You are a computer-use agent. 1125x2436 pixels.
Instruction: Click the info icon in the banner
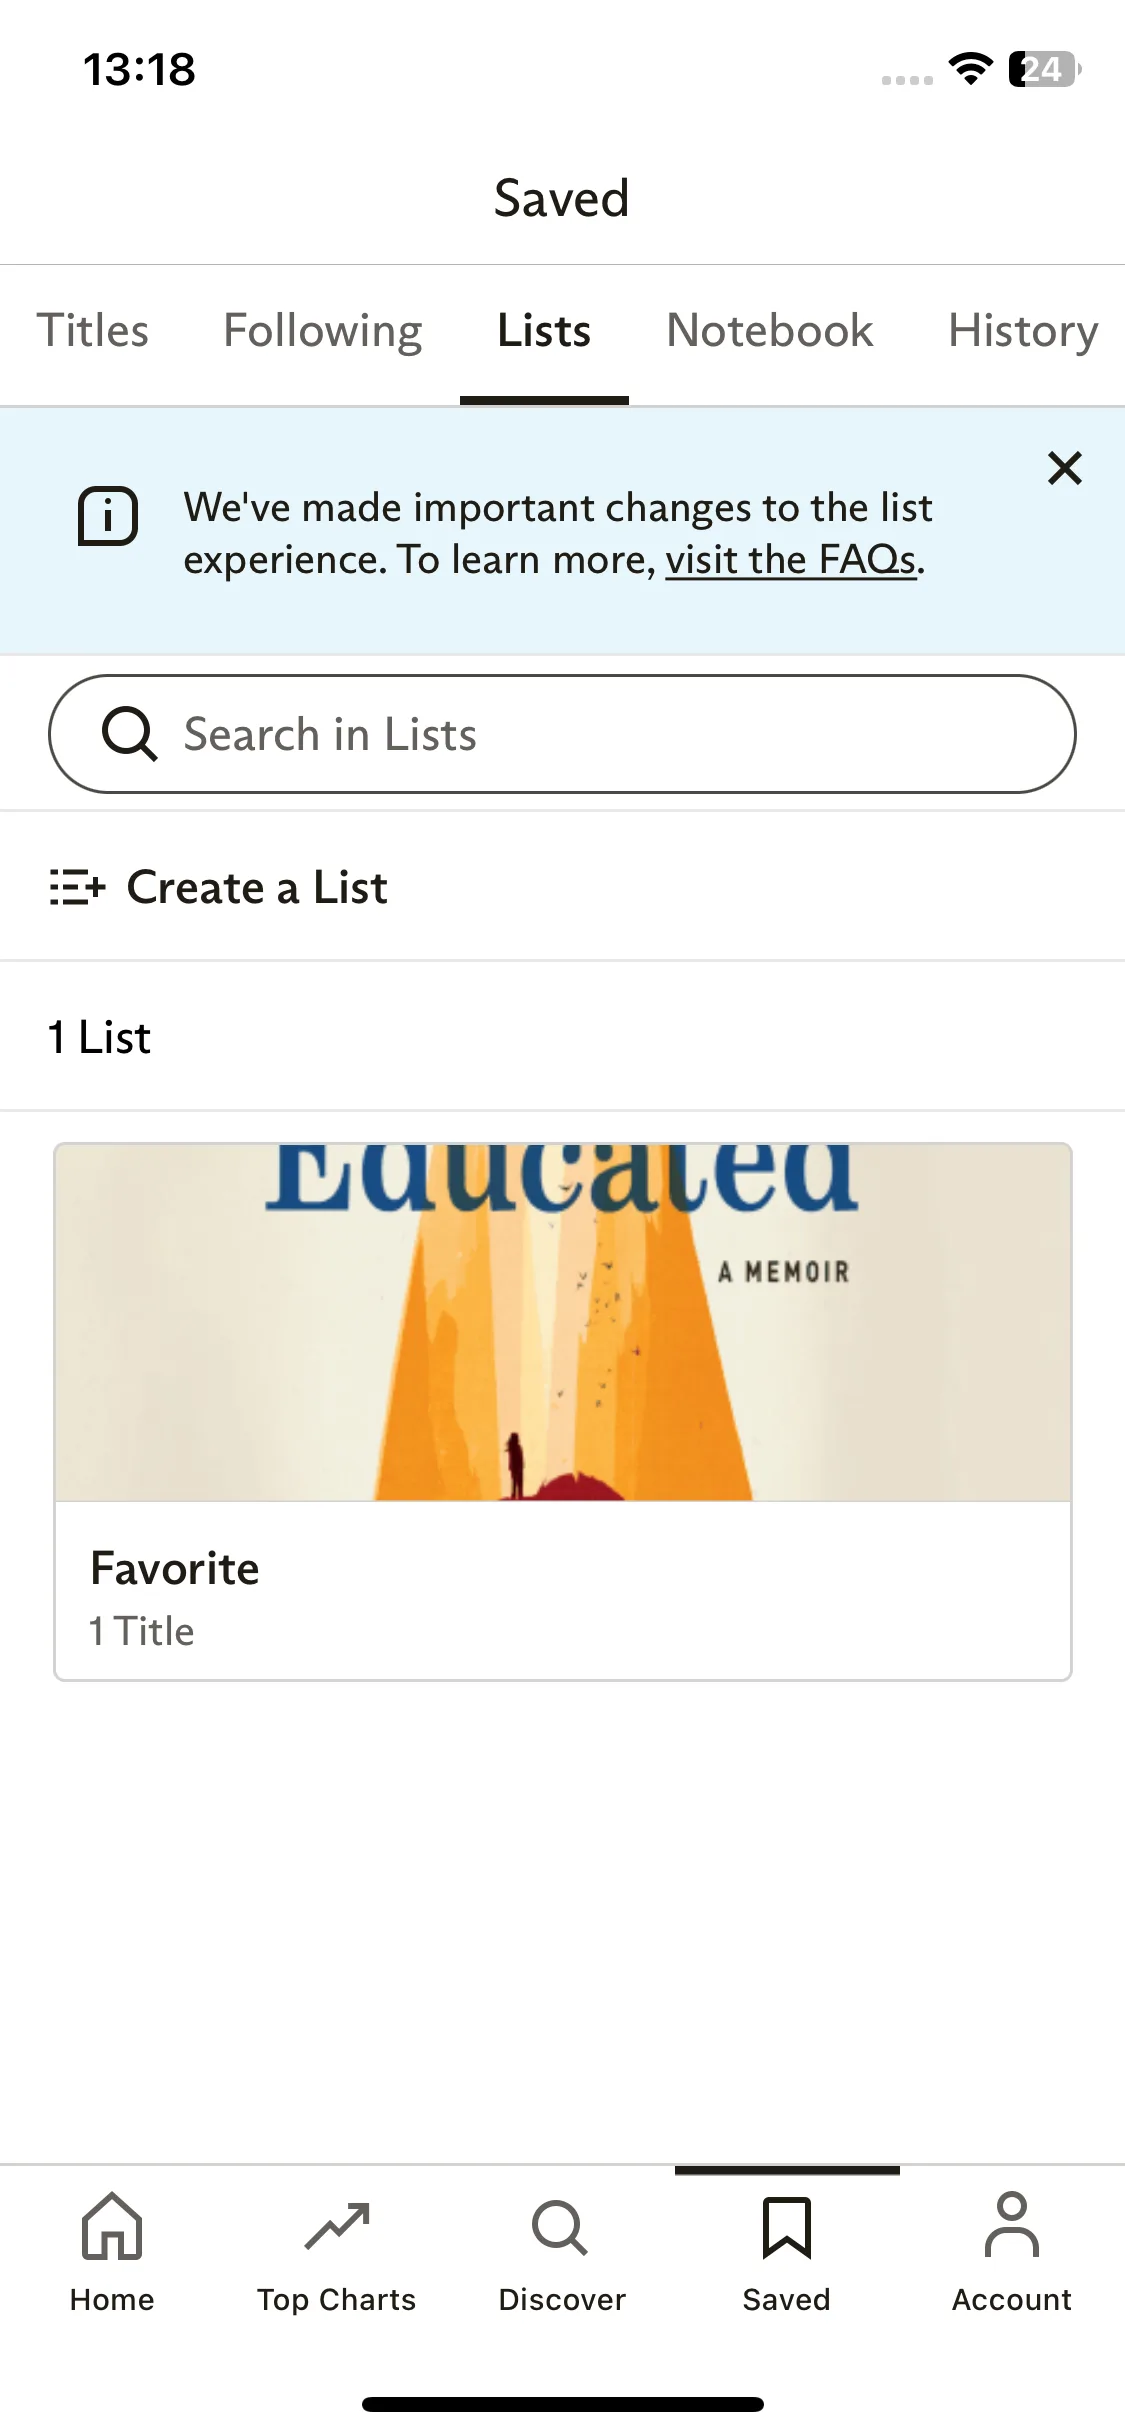tap(108, 516)
